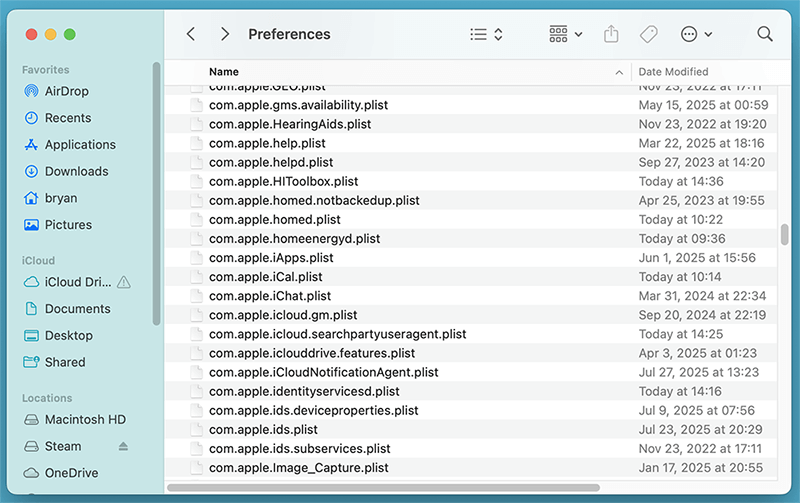Screen dimensions: 800x503
Task: Go back with the left chevron
Action: pos(191,34)
